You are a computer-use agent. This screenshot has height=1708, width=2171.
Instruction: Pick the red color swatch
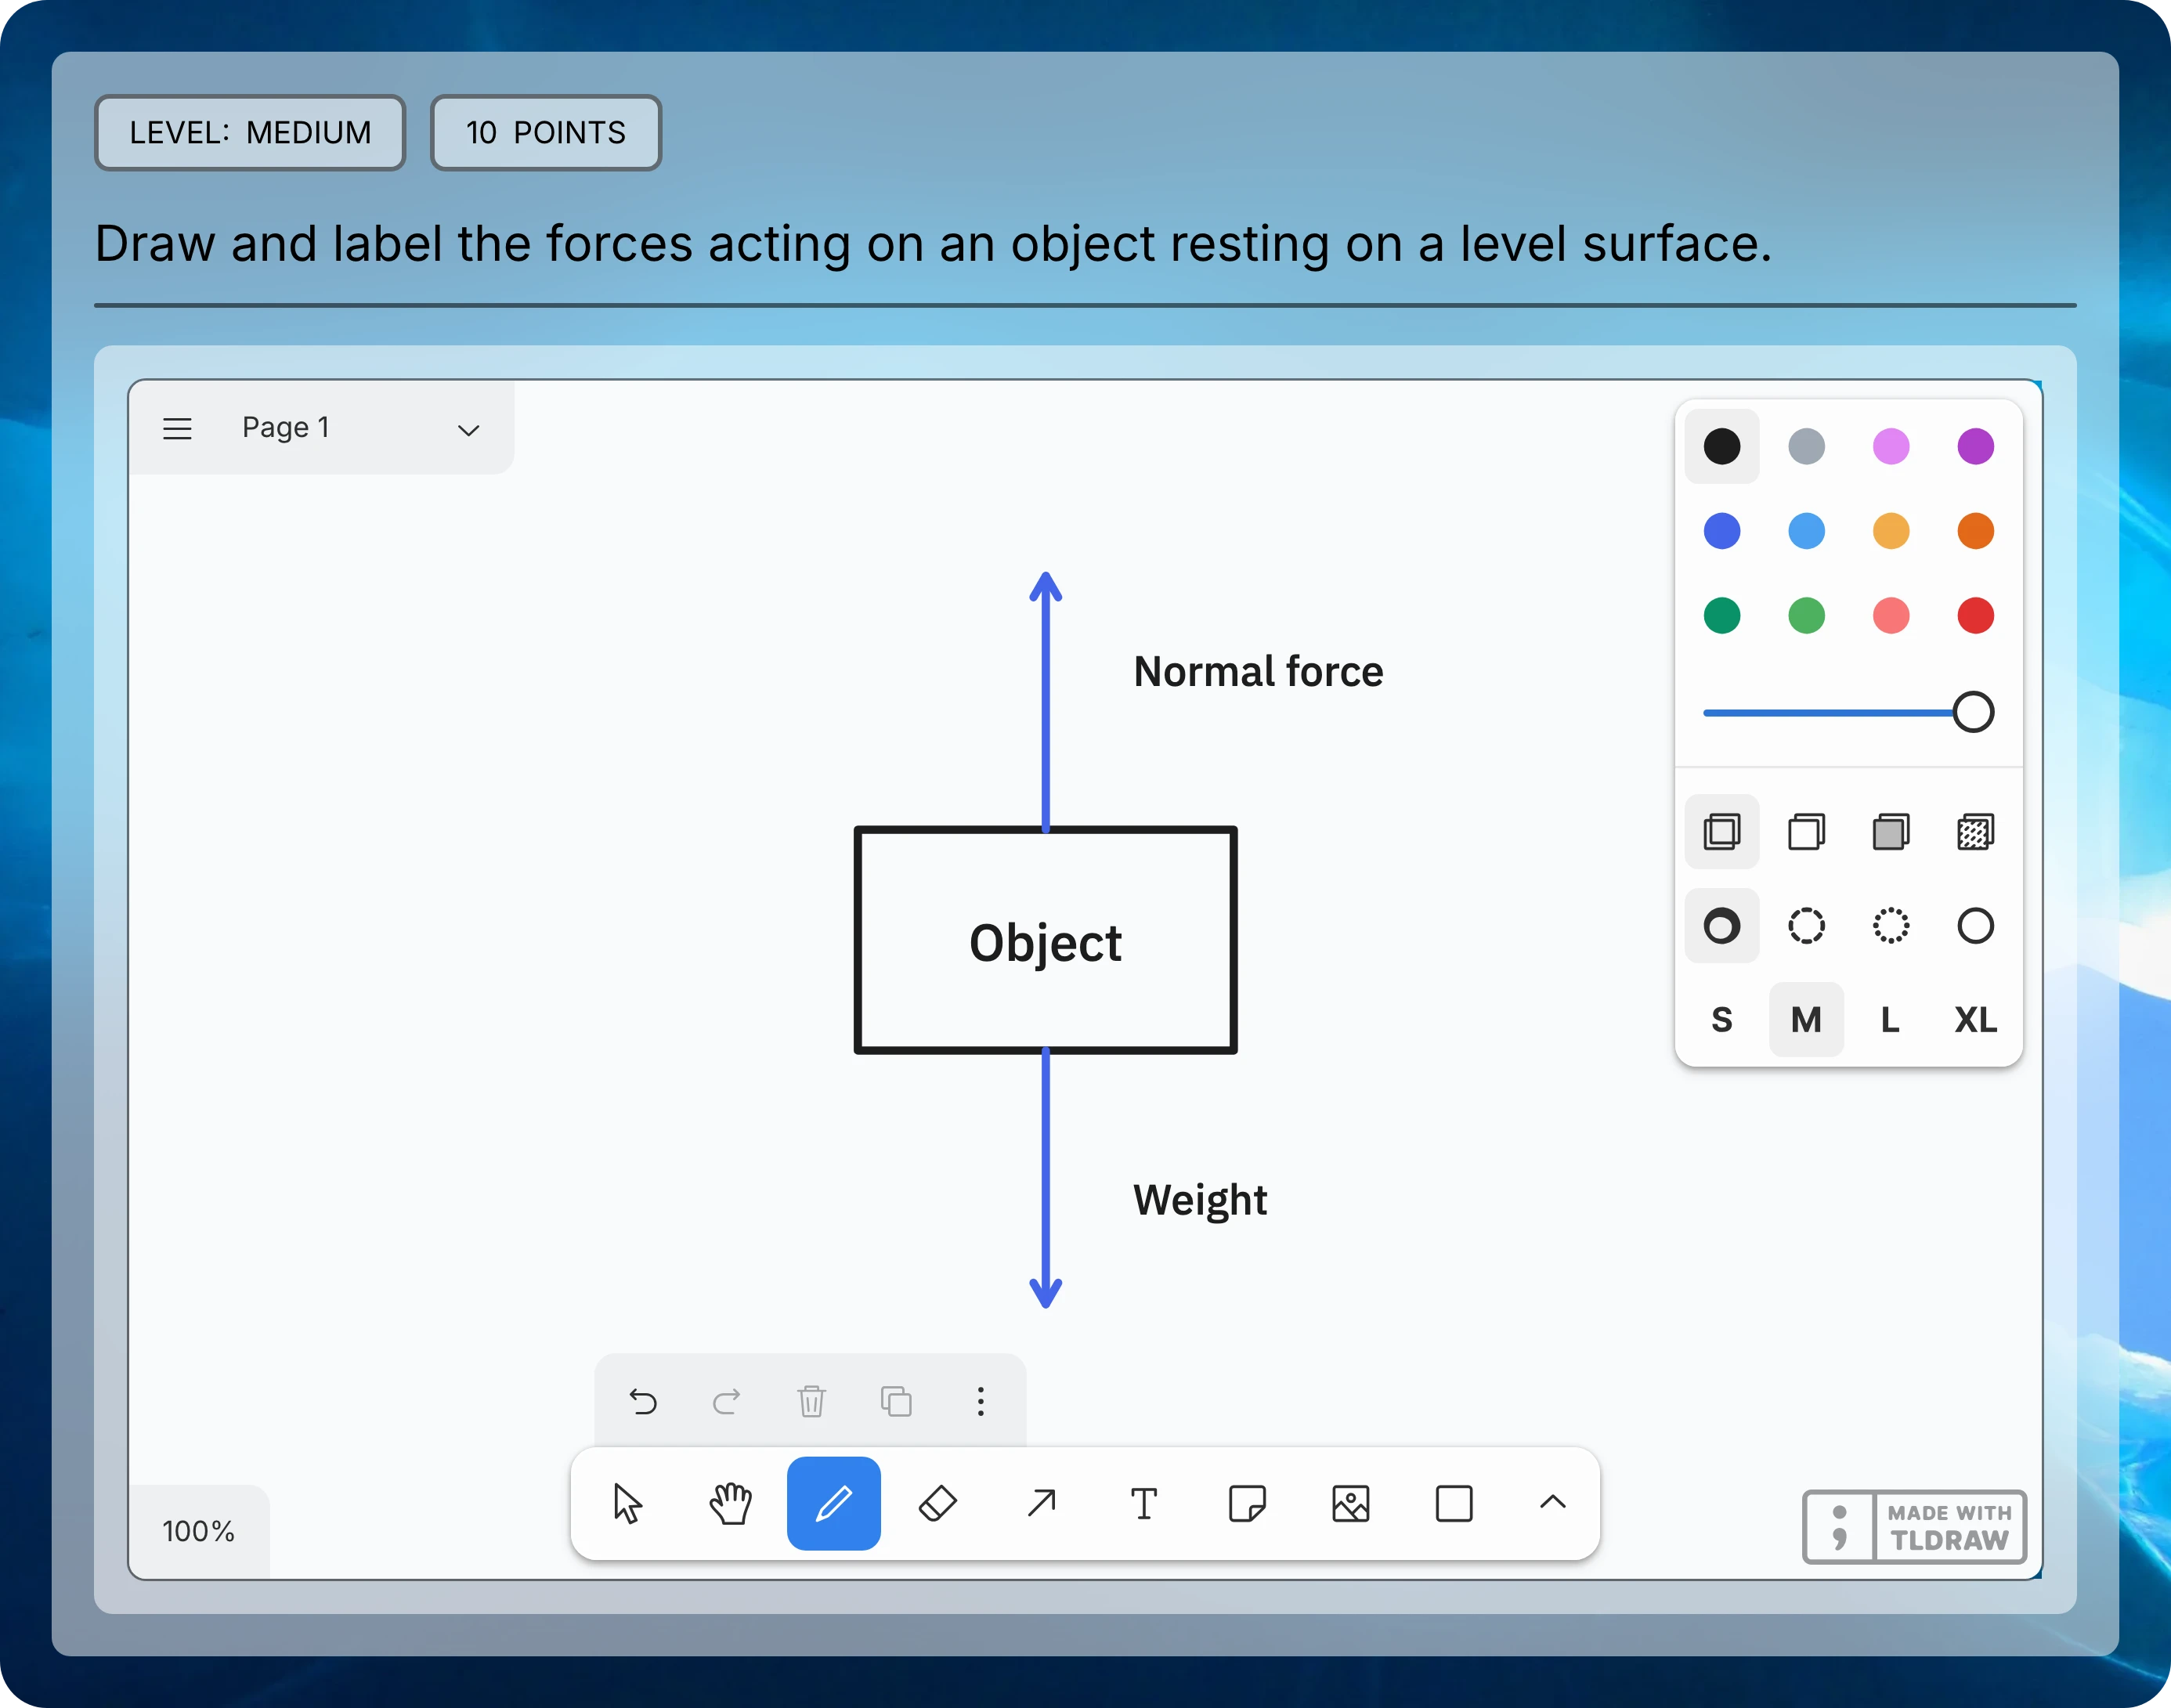(1976, 615)
